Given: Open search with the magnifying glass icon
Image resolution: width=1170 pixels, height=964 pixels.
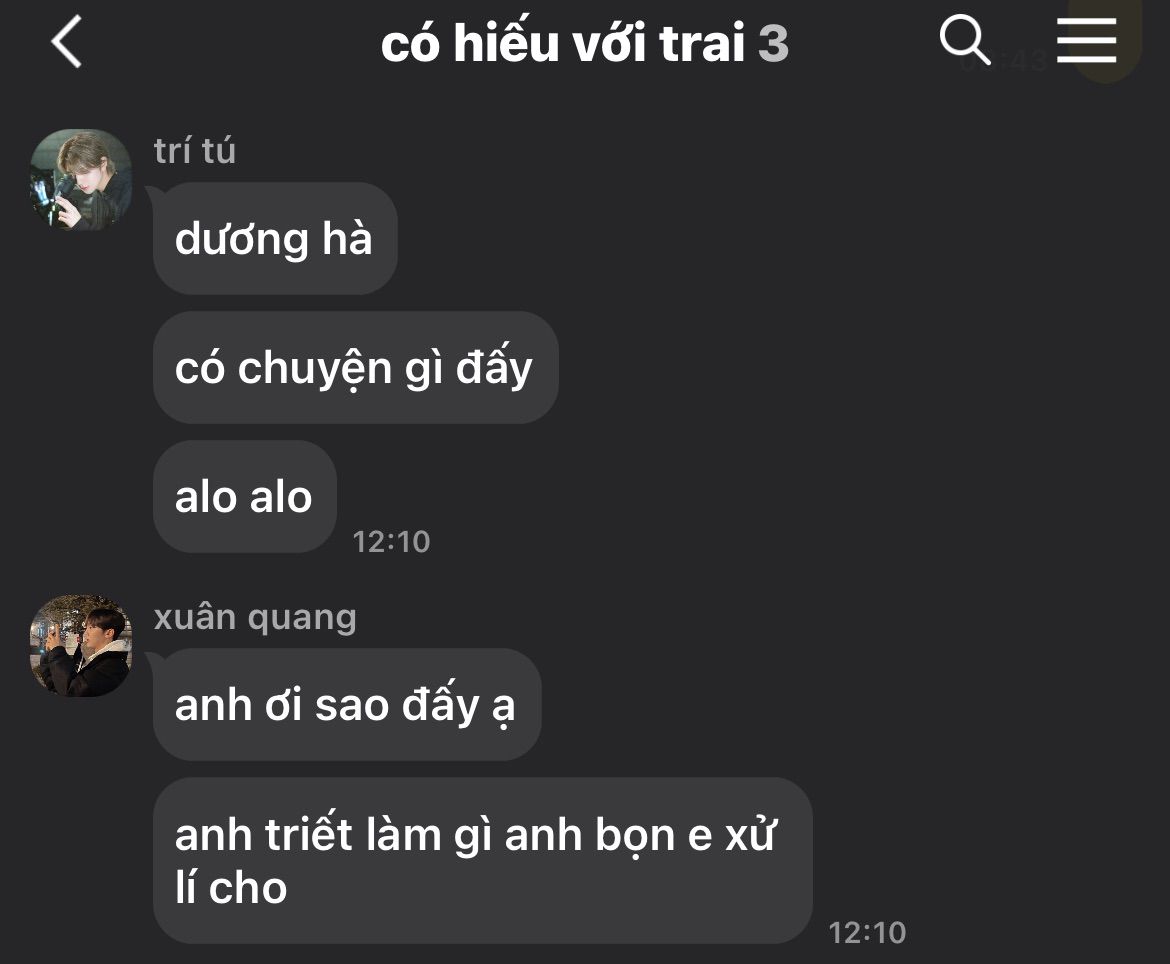Looking at the screenshot, I should click(965, 40).
